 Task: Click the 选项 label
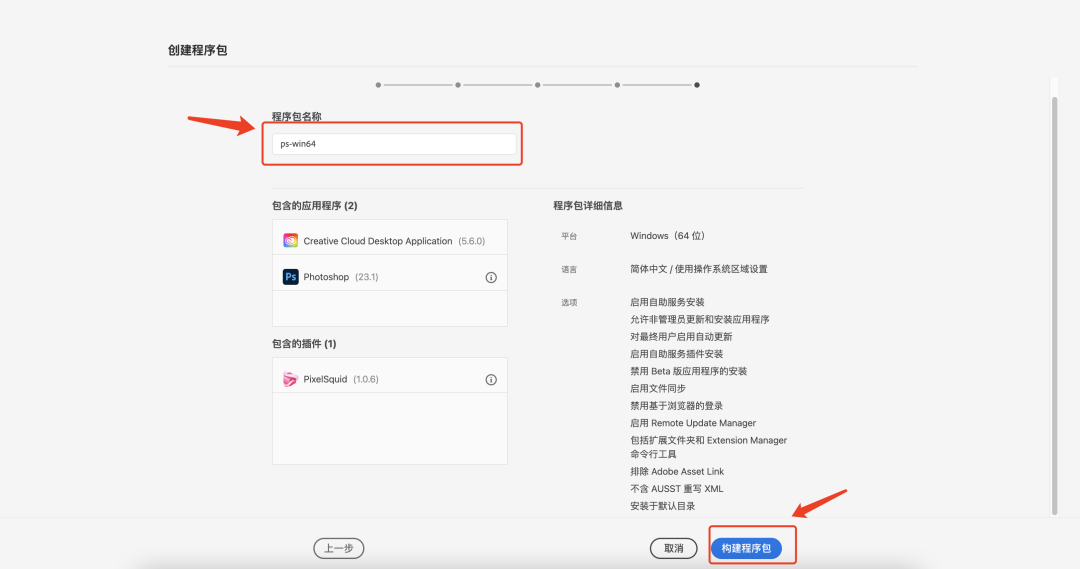569,302
